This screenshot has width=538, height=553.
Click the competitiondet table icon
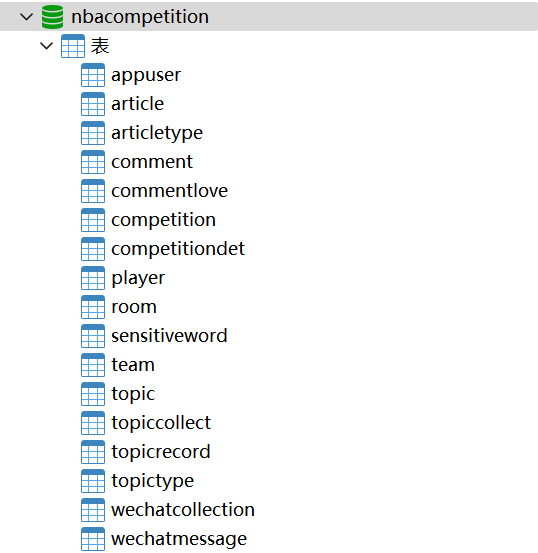pyautogui.click(x=93, y=249)
